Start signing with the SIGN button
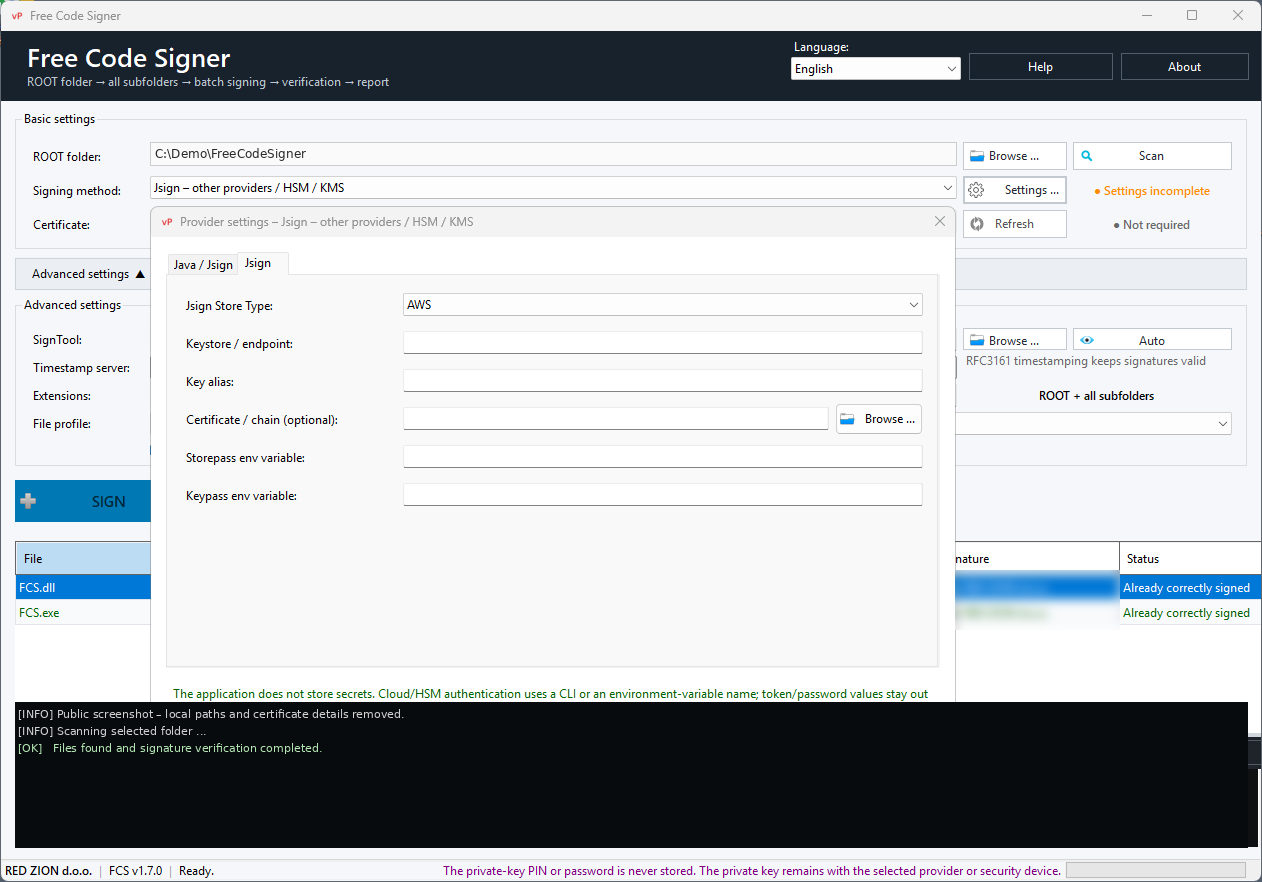Screen dimensions: 1262x882 tap(83, 501)
